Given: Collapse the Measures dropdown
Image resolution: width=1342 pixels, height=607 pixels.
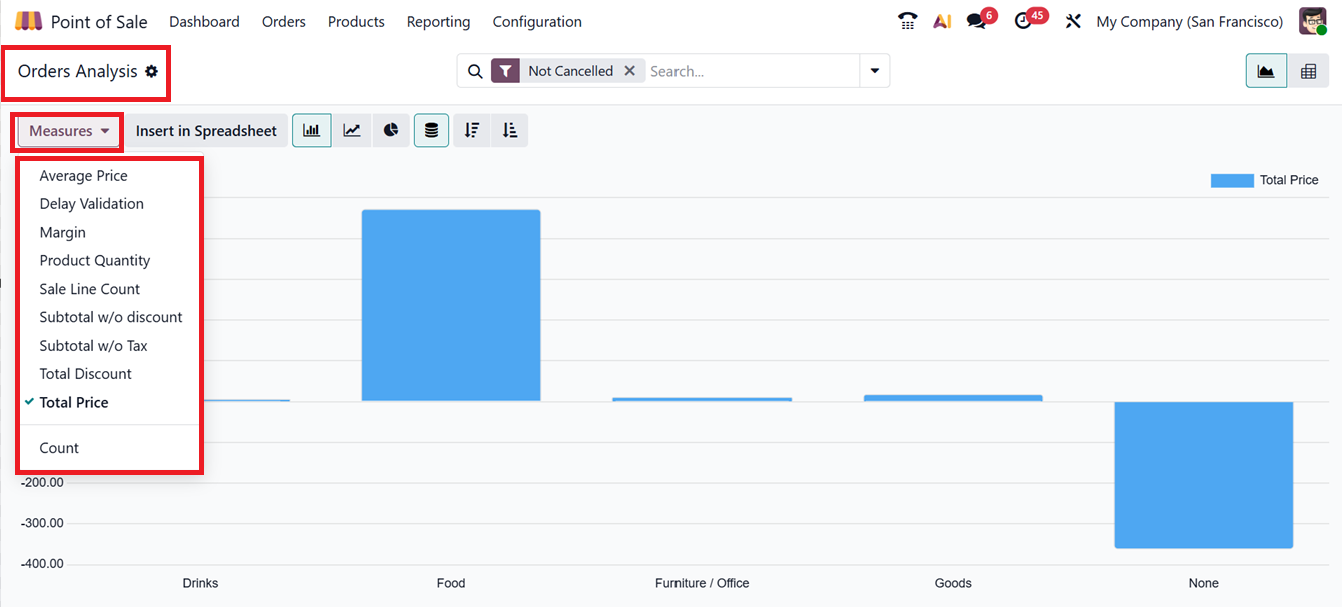Looking at the screenshot, I should click(69, 131).
